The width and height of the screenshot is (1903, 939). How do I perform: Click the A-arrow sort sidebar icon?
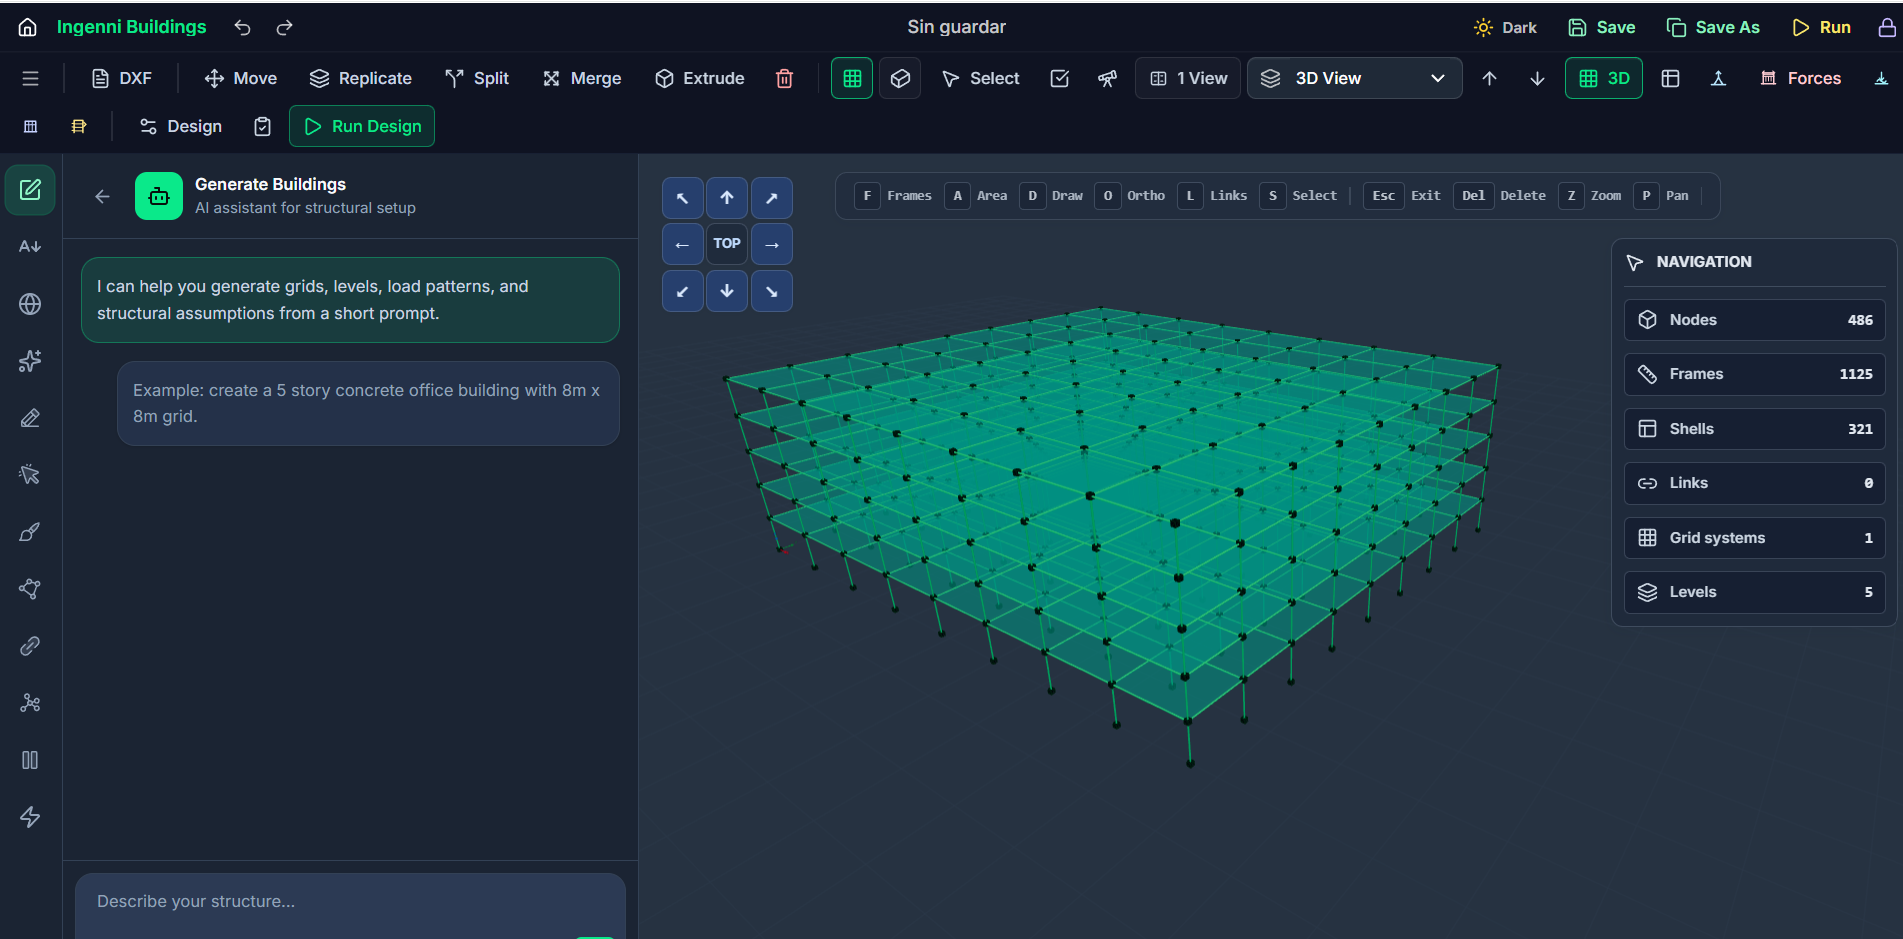30,247
